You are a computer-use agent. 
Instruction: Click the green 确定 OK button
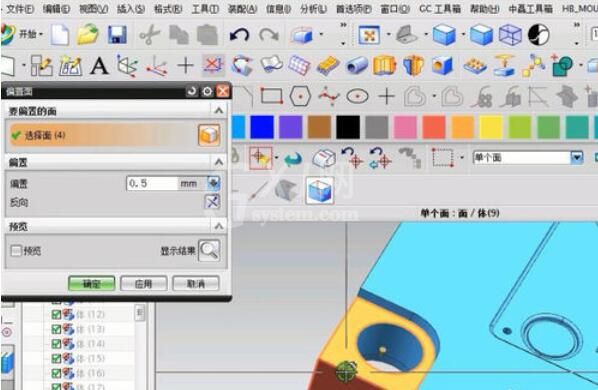pos(92,284)
